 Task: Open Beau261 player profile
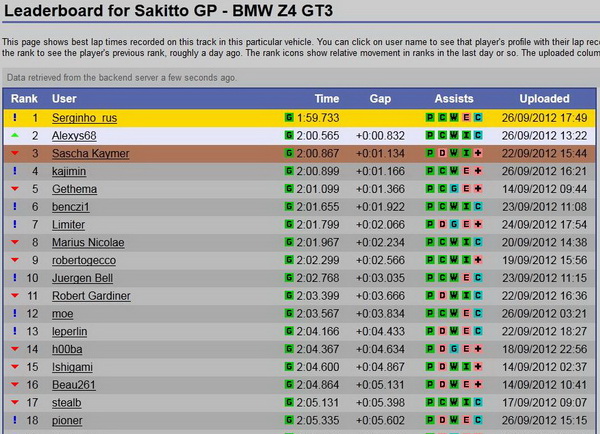[73, 385]
